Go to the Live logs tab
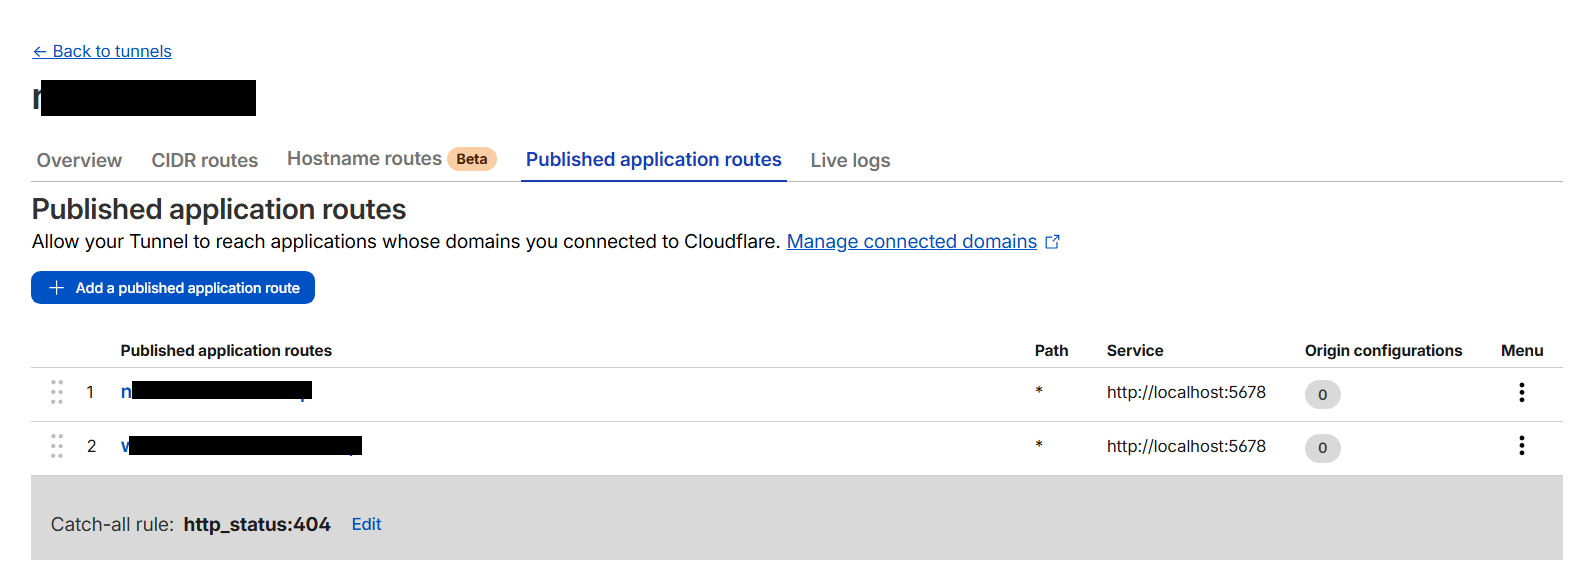 [850, 160]
